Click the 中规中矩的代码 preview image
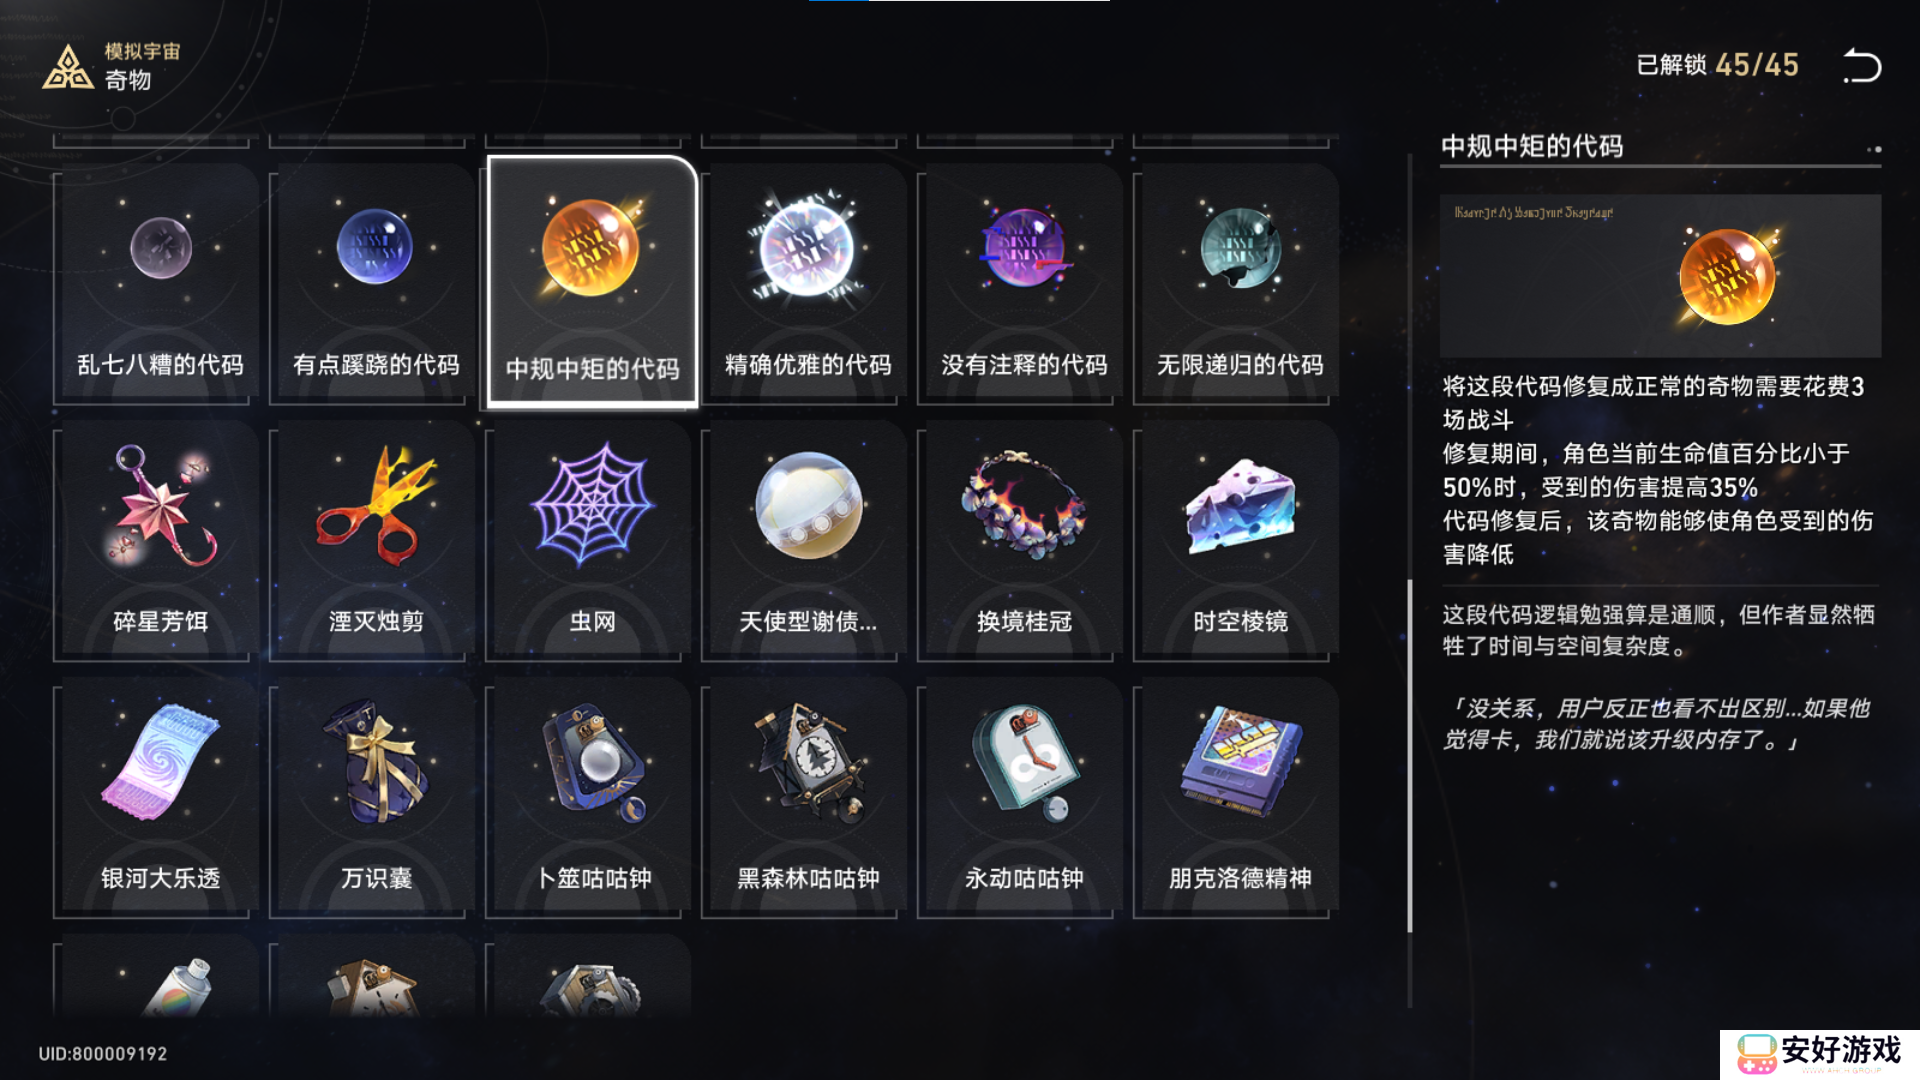 tap(1660, 276)
